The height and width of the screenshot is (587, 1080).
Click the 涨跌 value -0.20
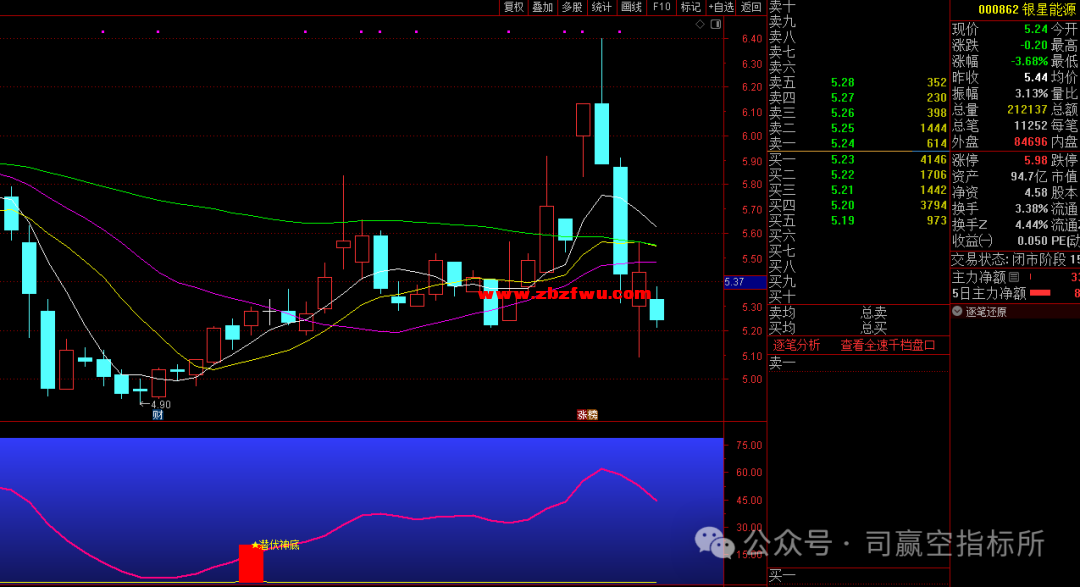point(1033,45)
